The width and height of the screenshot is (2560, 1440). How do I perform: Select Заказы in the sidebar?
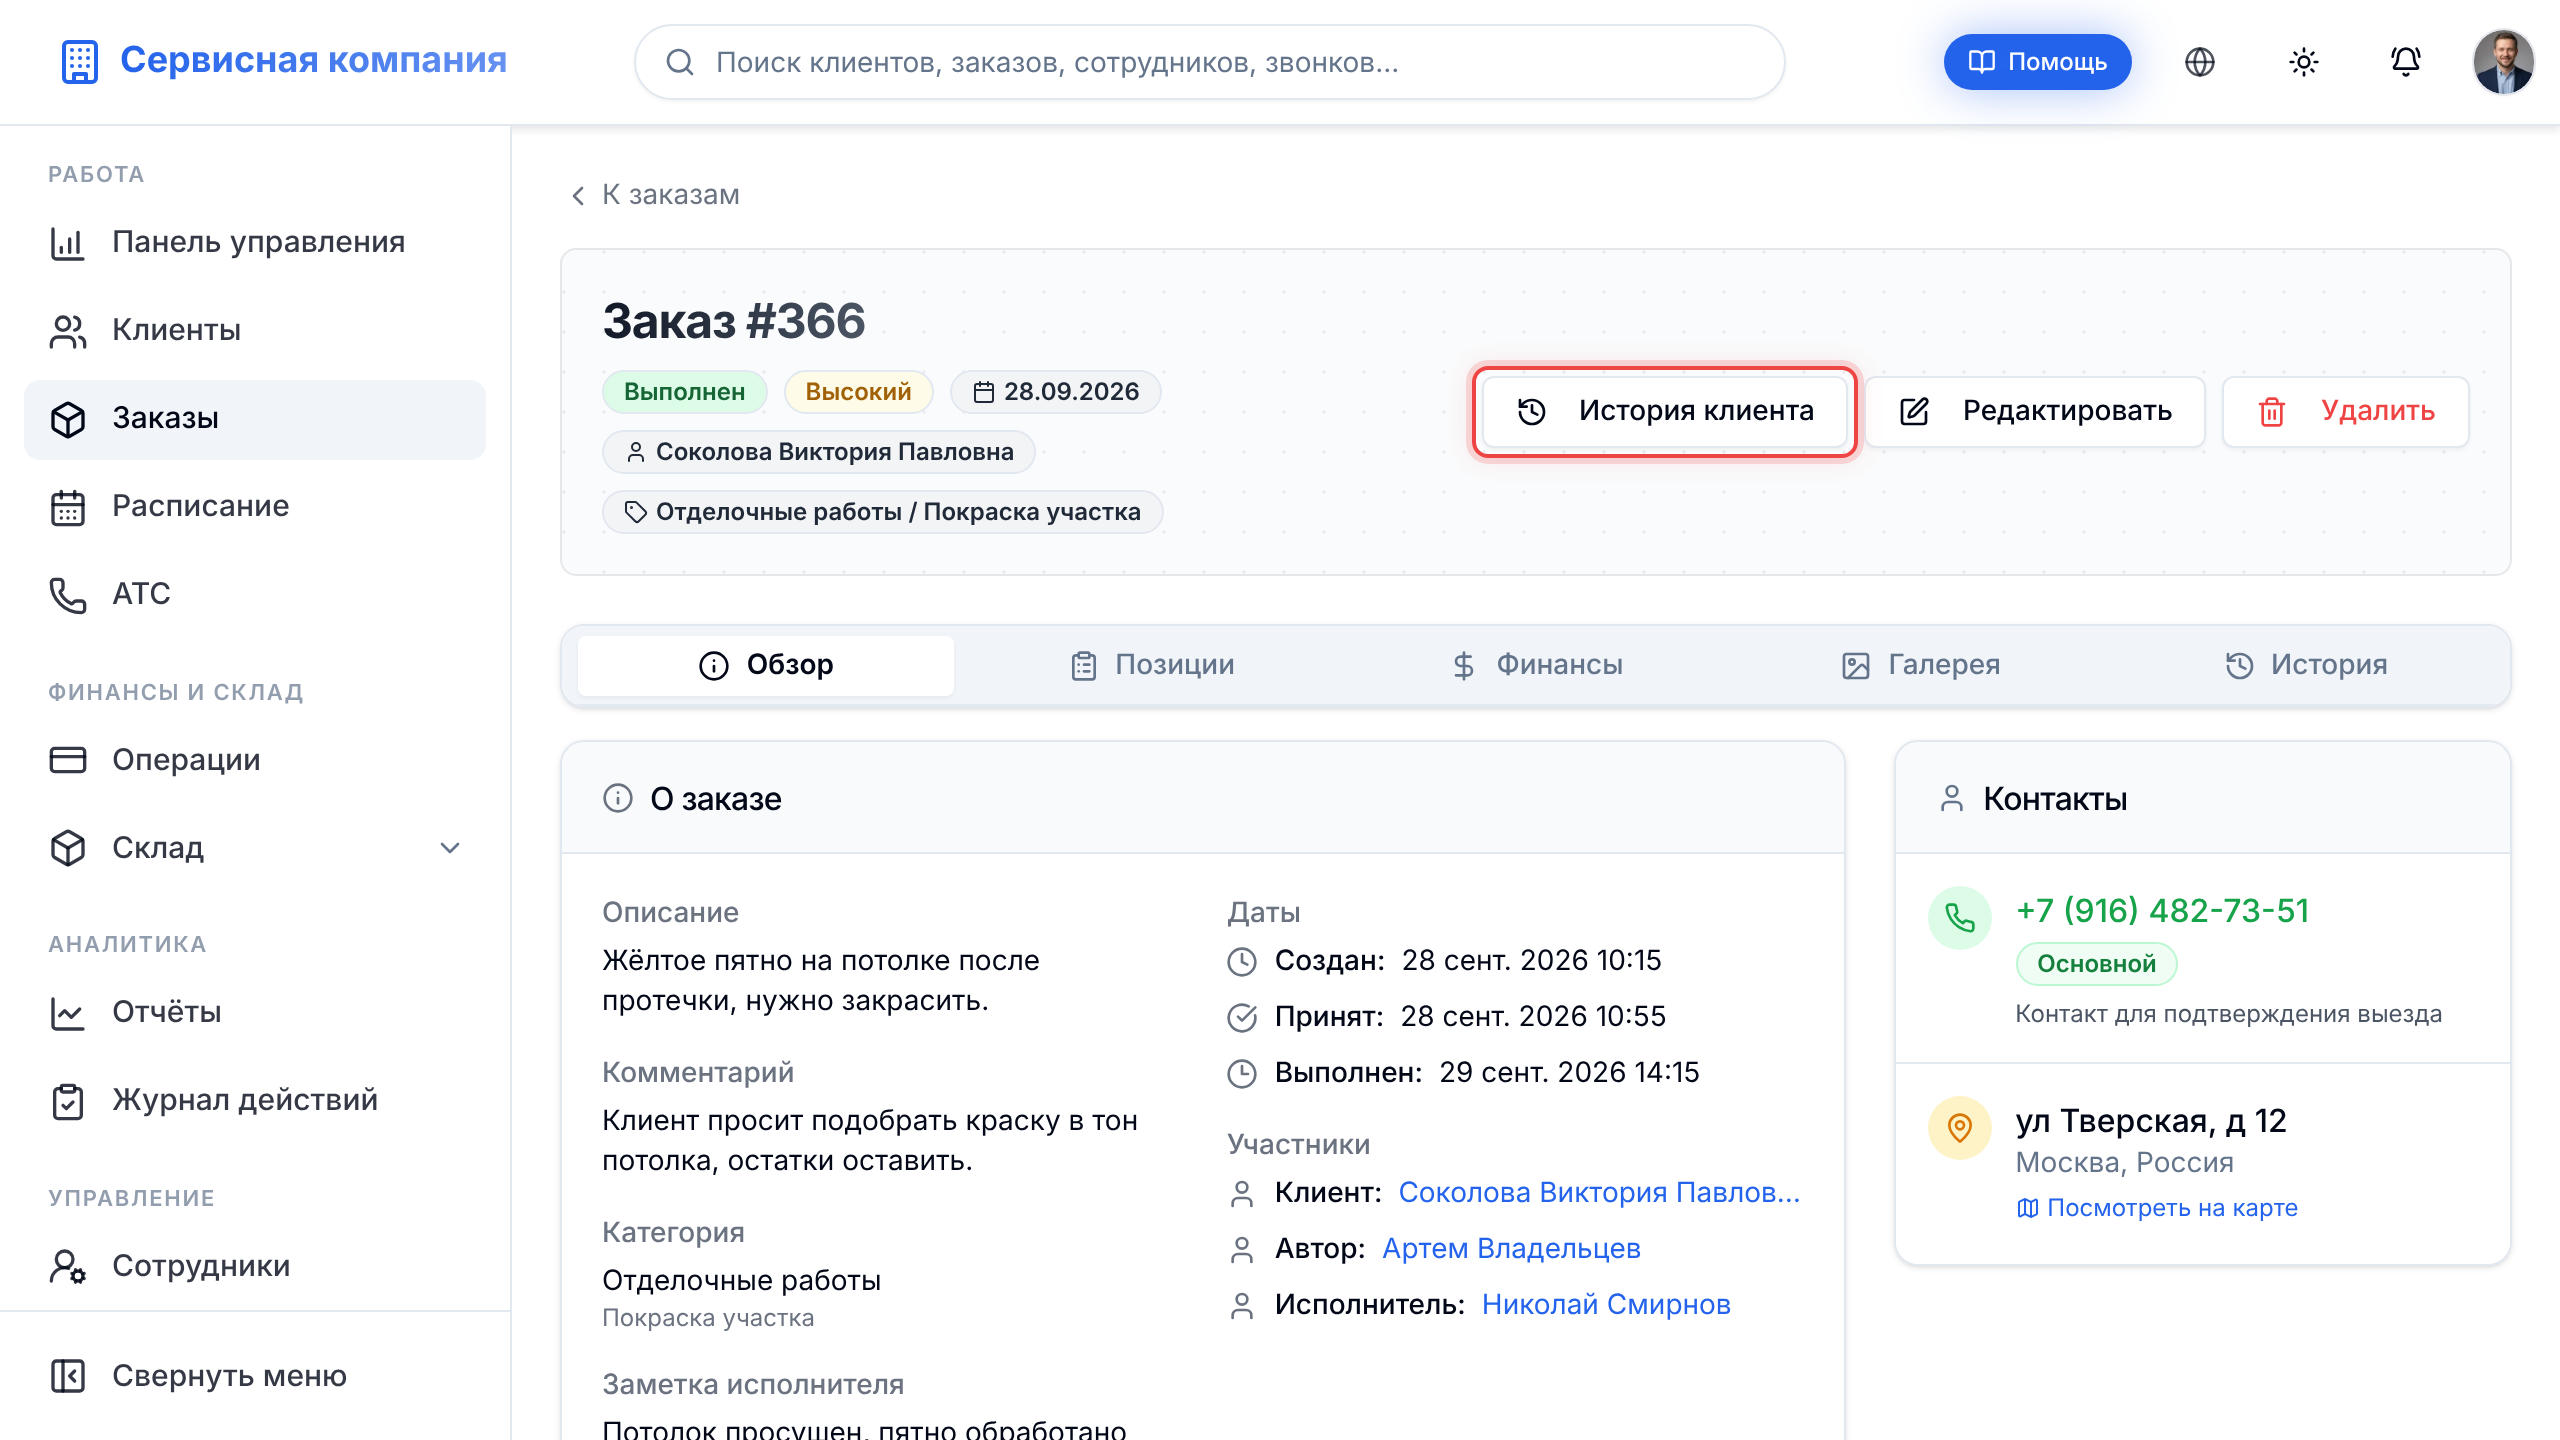tap(255, 418)
